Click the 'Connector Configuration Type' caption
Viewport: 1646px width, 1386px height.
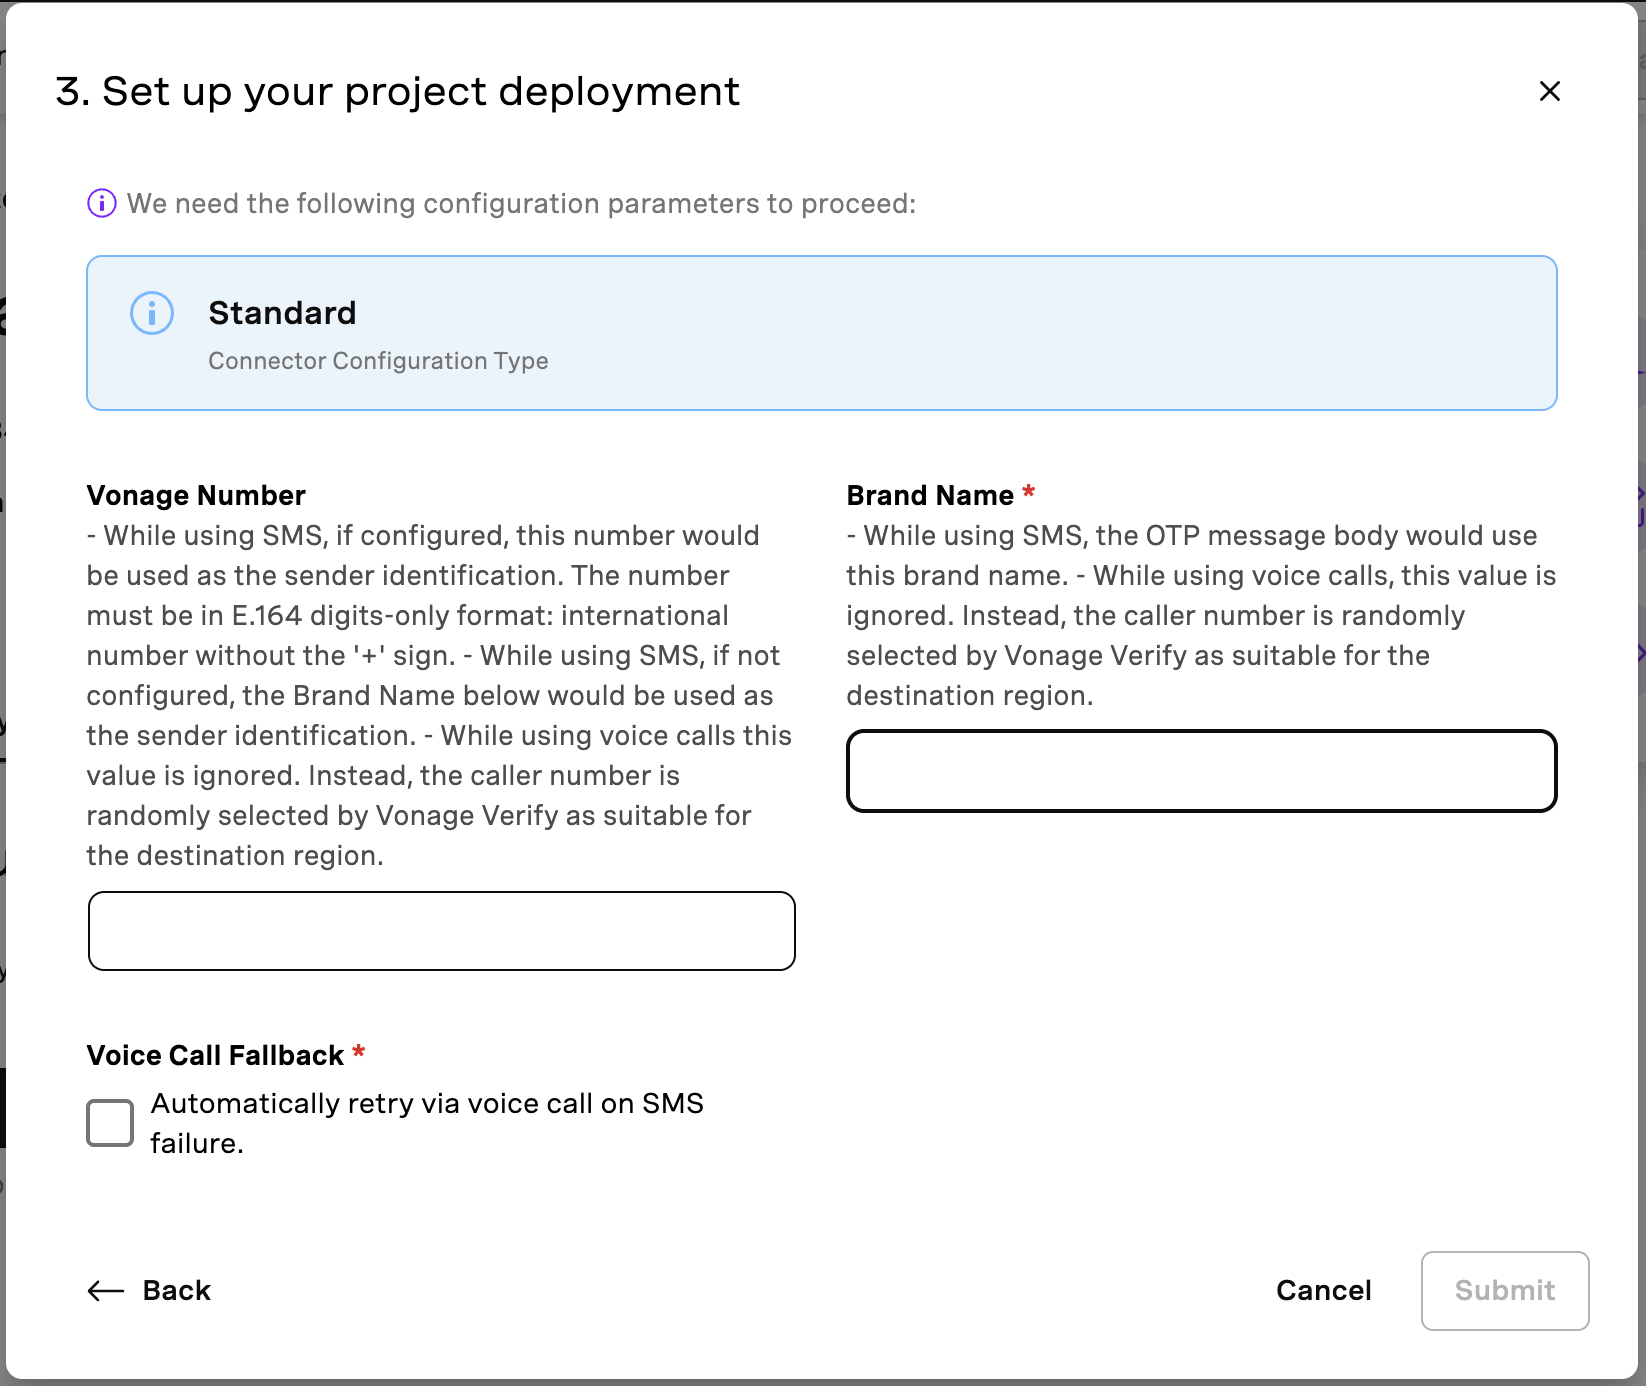click(378, 361)
